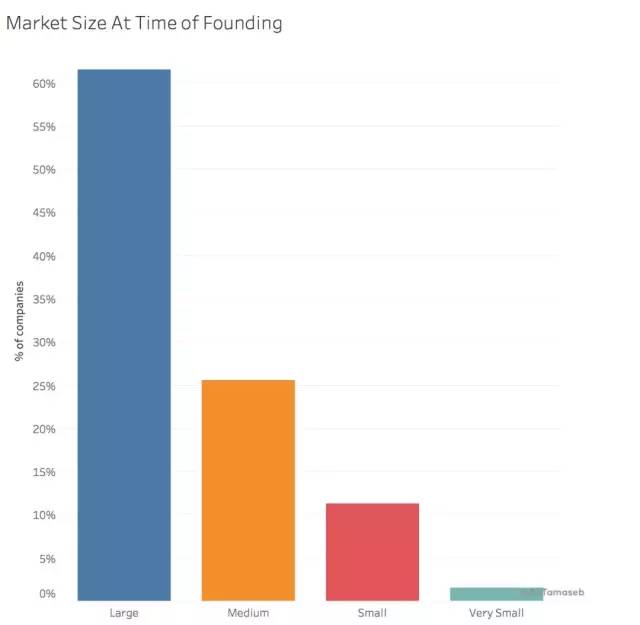
Task: Click the 0% y-axis tick label
Action: point(46,594)
